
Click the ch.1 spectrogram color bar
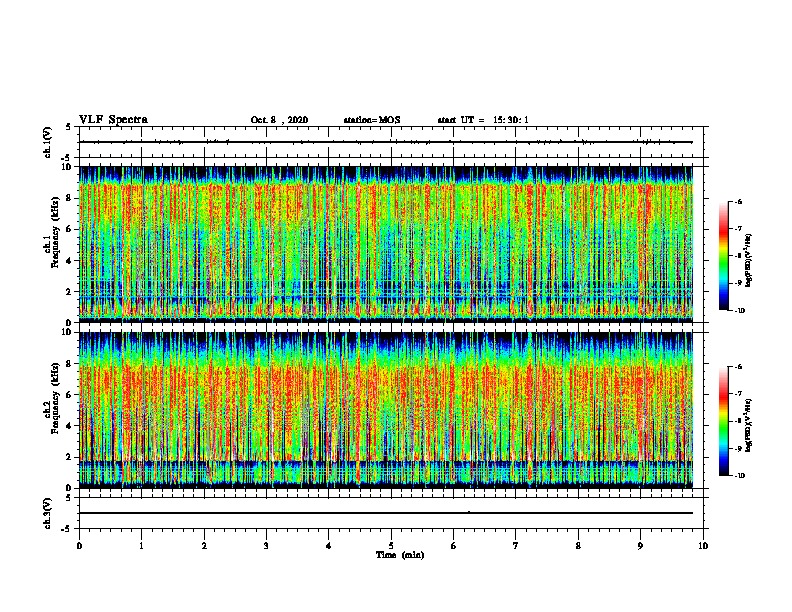(723, 256)
